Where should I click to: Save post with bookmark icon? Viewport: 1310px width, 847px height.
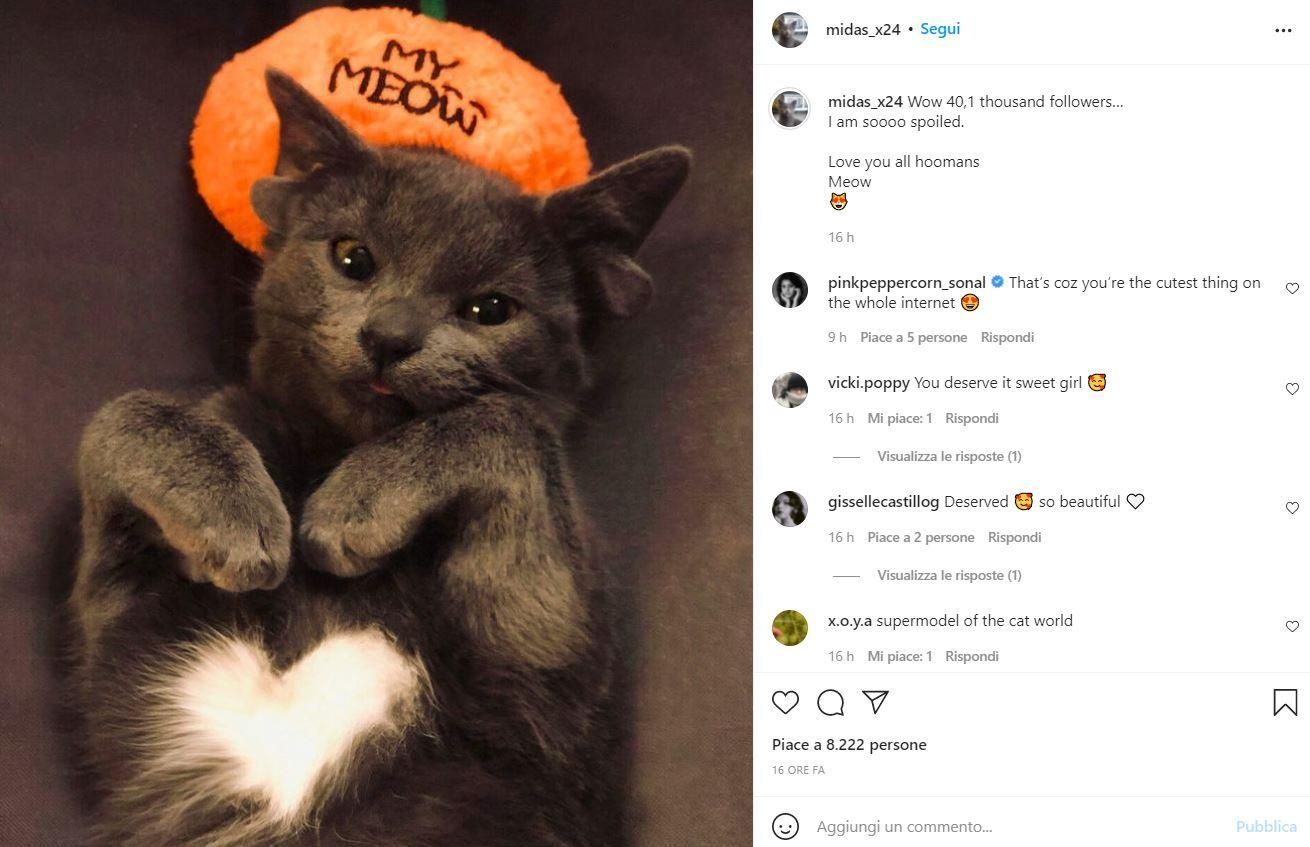(1285, 702)
